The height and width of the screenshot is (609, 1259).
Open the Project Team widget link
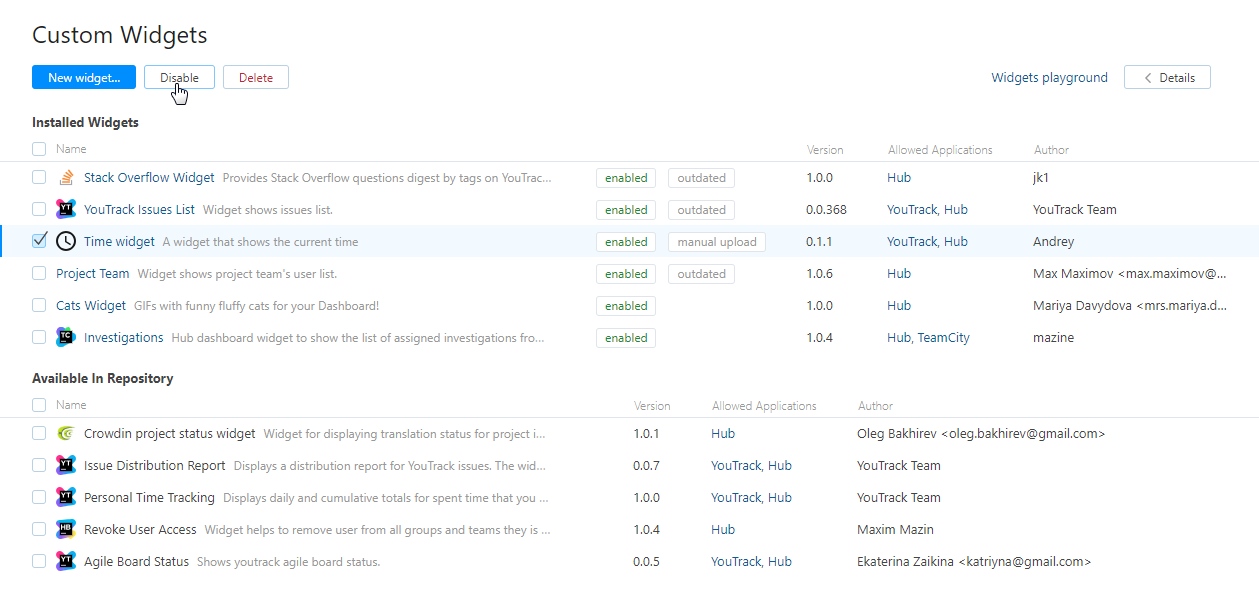tap(93, 274)
